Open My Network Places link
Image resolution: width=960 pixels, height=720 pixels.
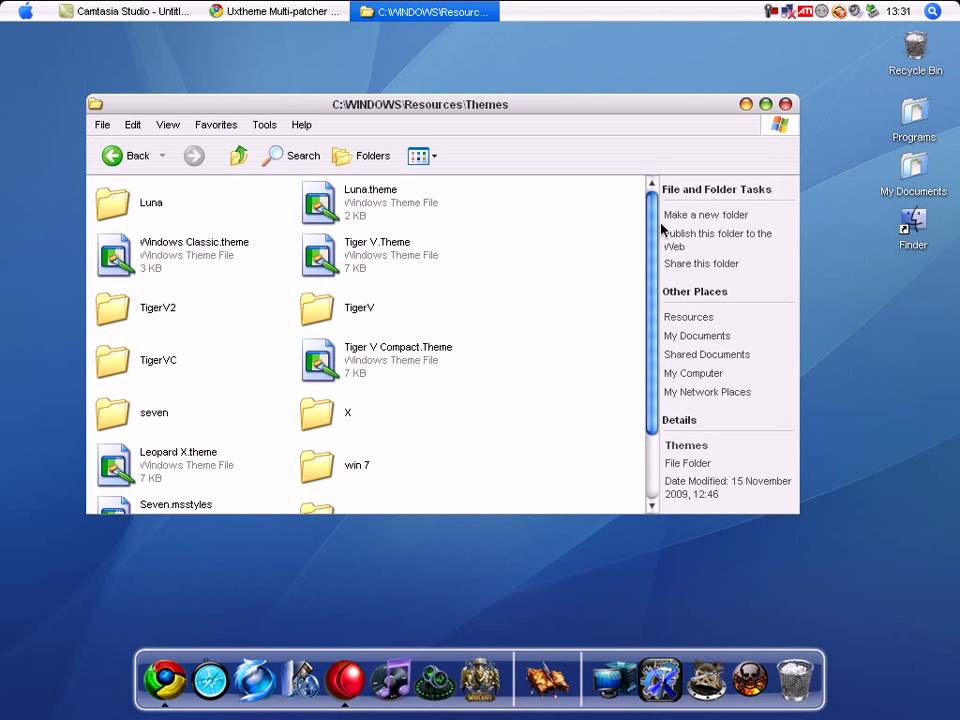coord(707,392)
